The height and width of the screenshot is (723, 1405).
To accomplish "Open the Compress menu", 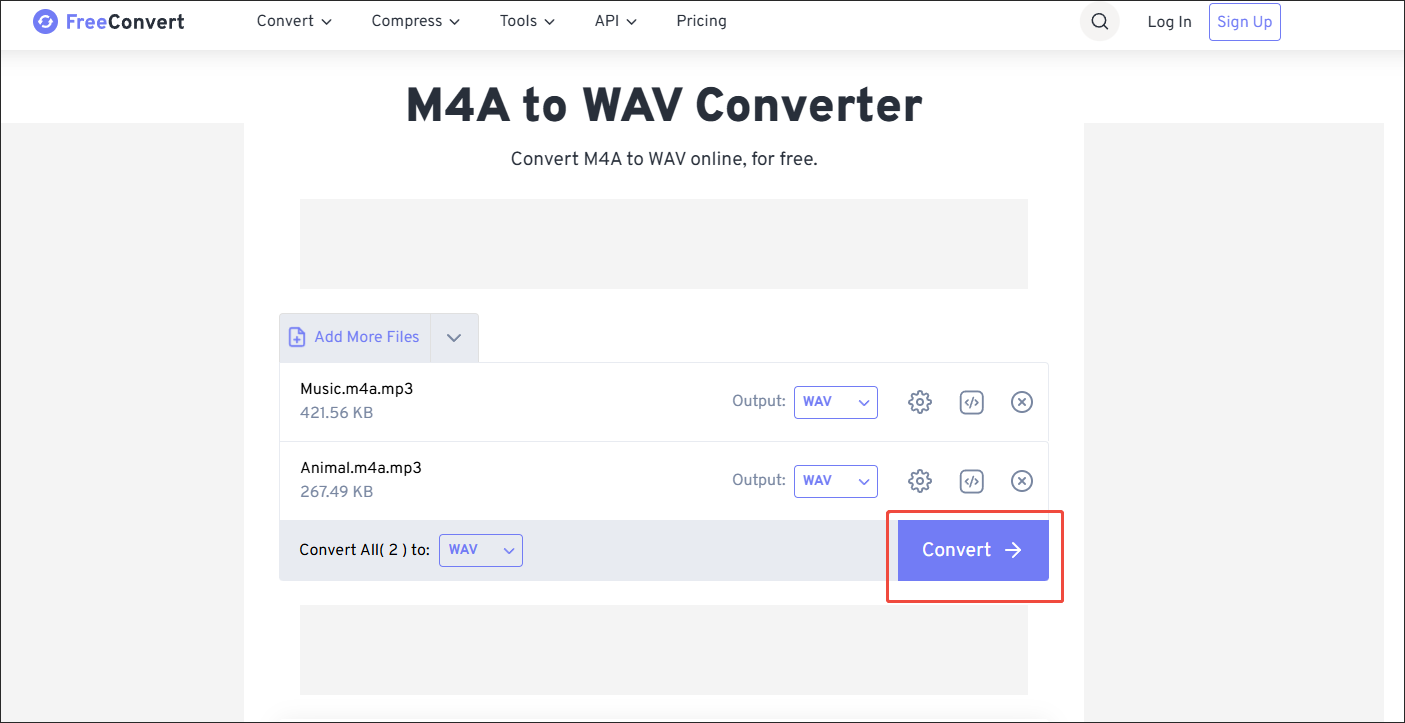I will (415, 20).
